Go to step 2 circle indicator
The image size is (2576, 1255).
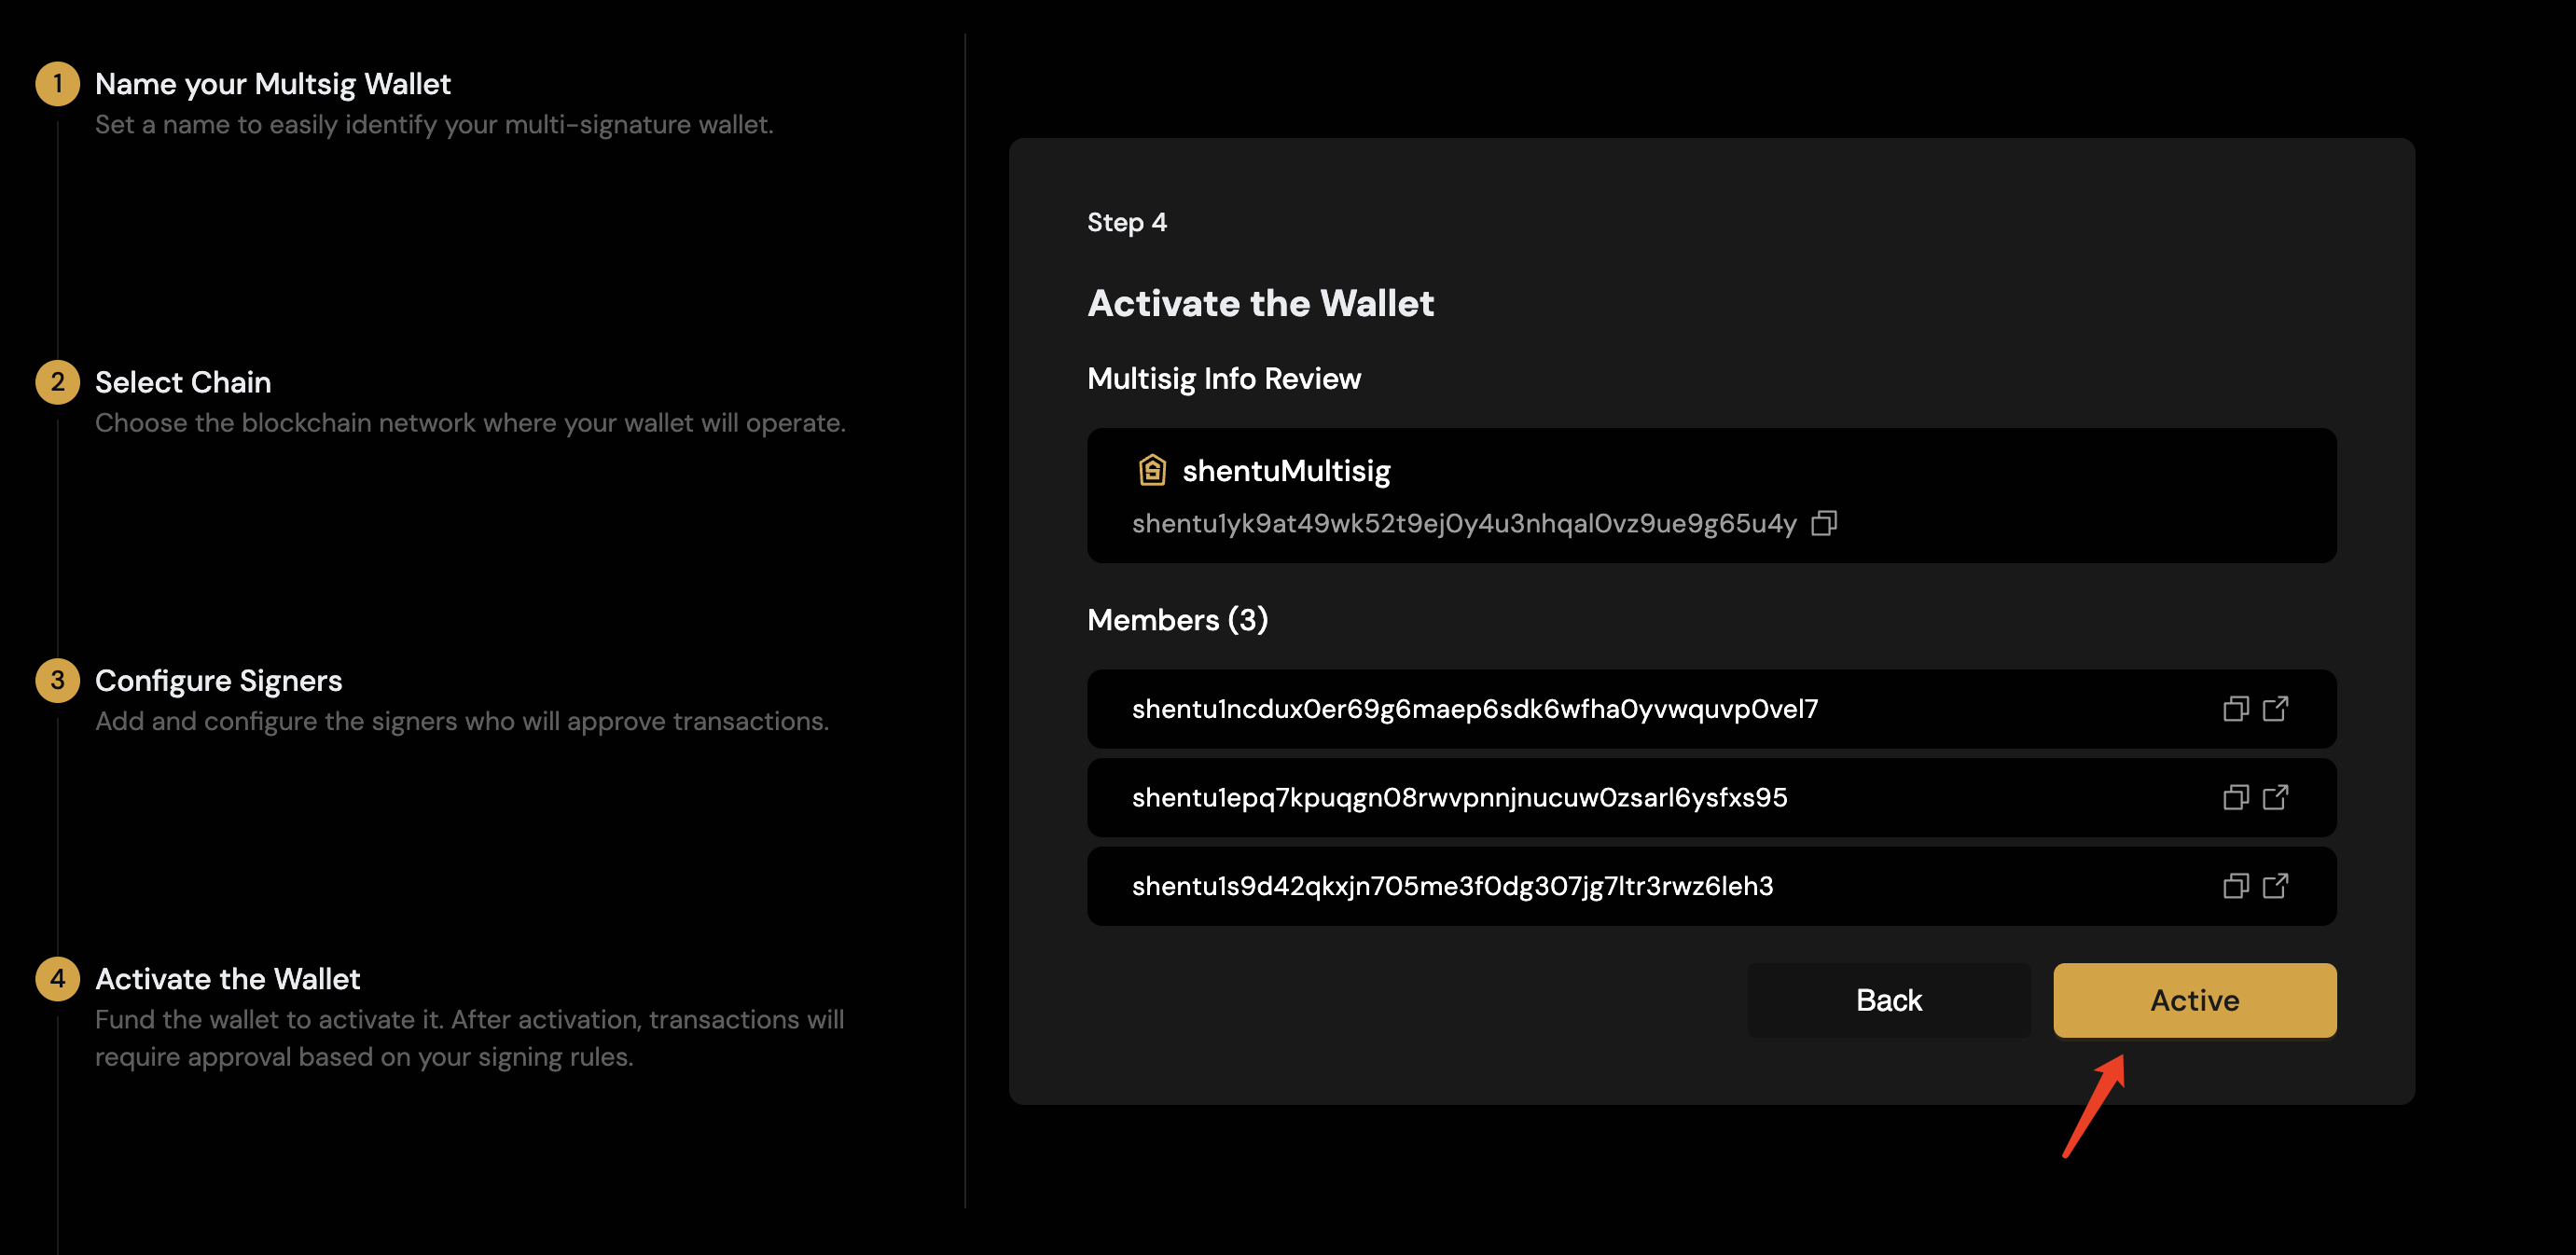[58, 382]
